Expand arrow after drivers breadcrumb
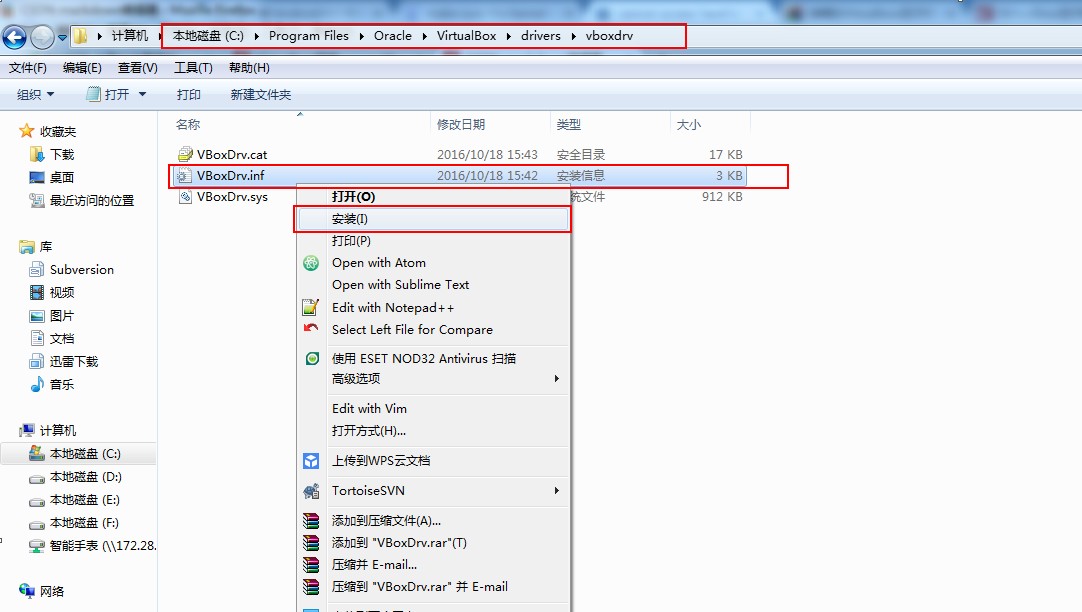The width and height of the screenshot is (1082, 612). click(x=573, y=36)
